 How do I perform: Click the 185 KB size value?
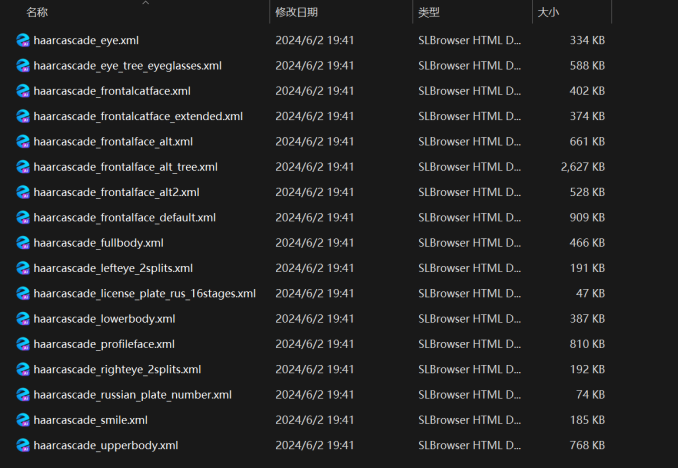pyautogui.click(x=588, y=420)
